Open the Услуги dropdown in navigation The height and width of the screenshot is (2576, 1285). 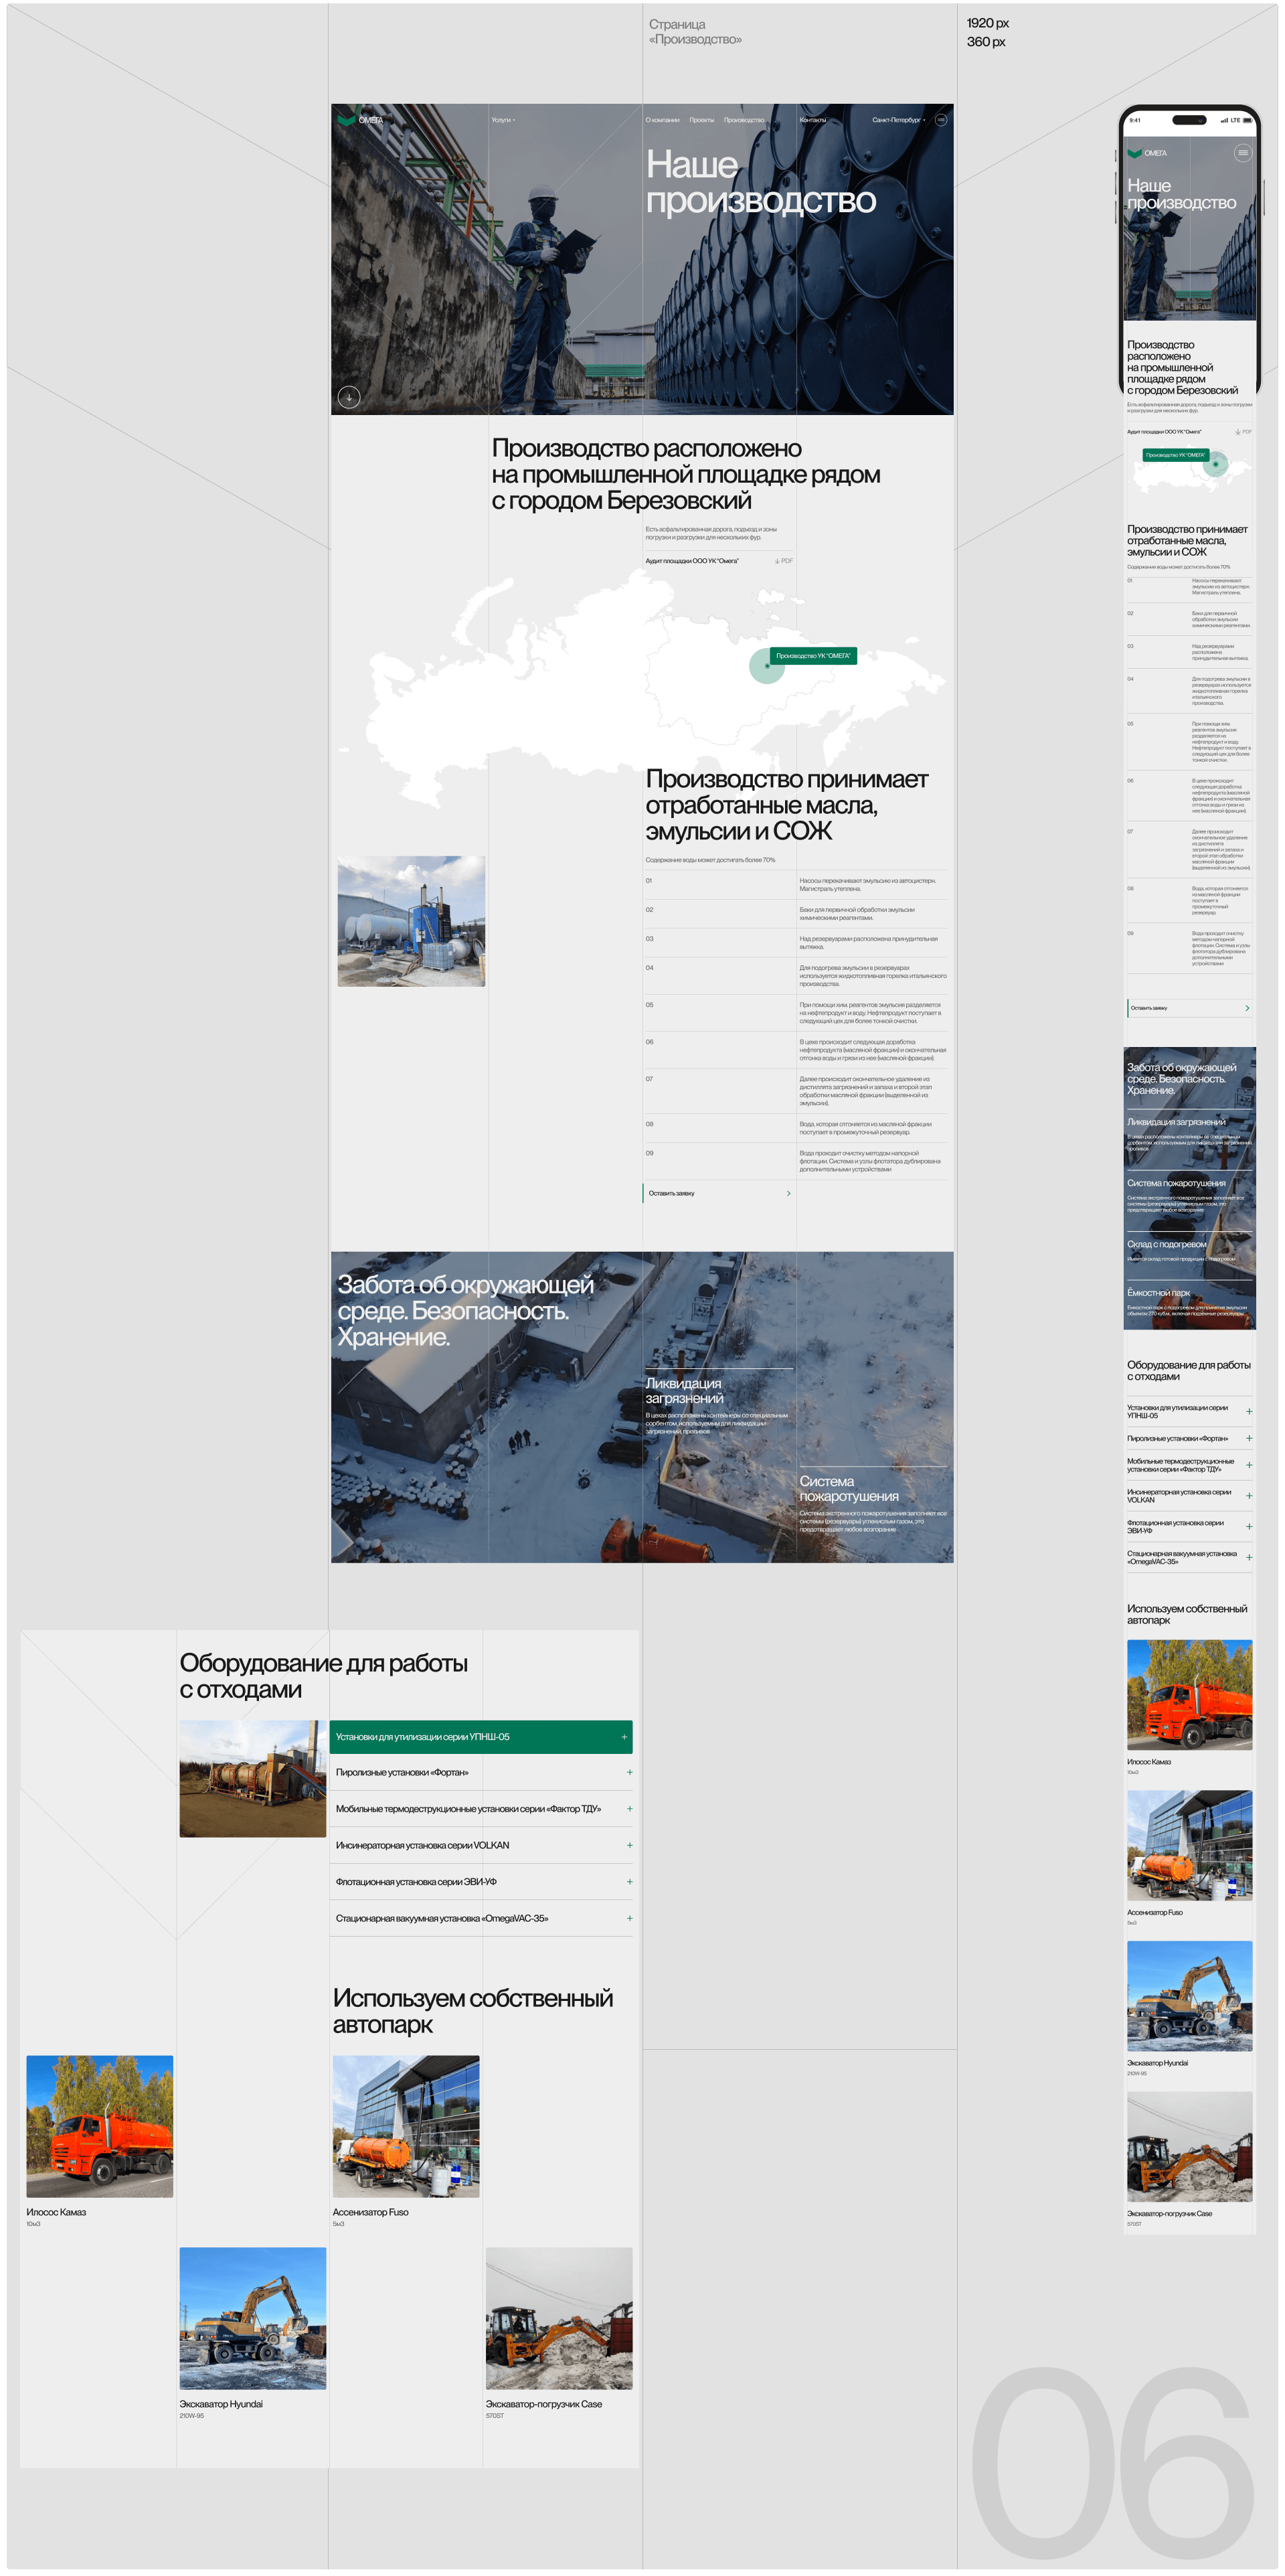pyautogui.click(x=503, y=120)
